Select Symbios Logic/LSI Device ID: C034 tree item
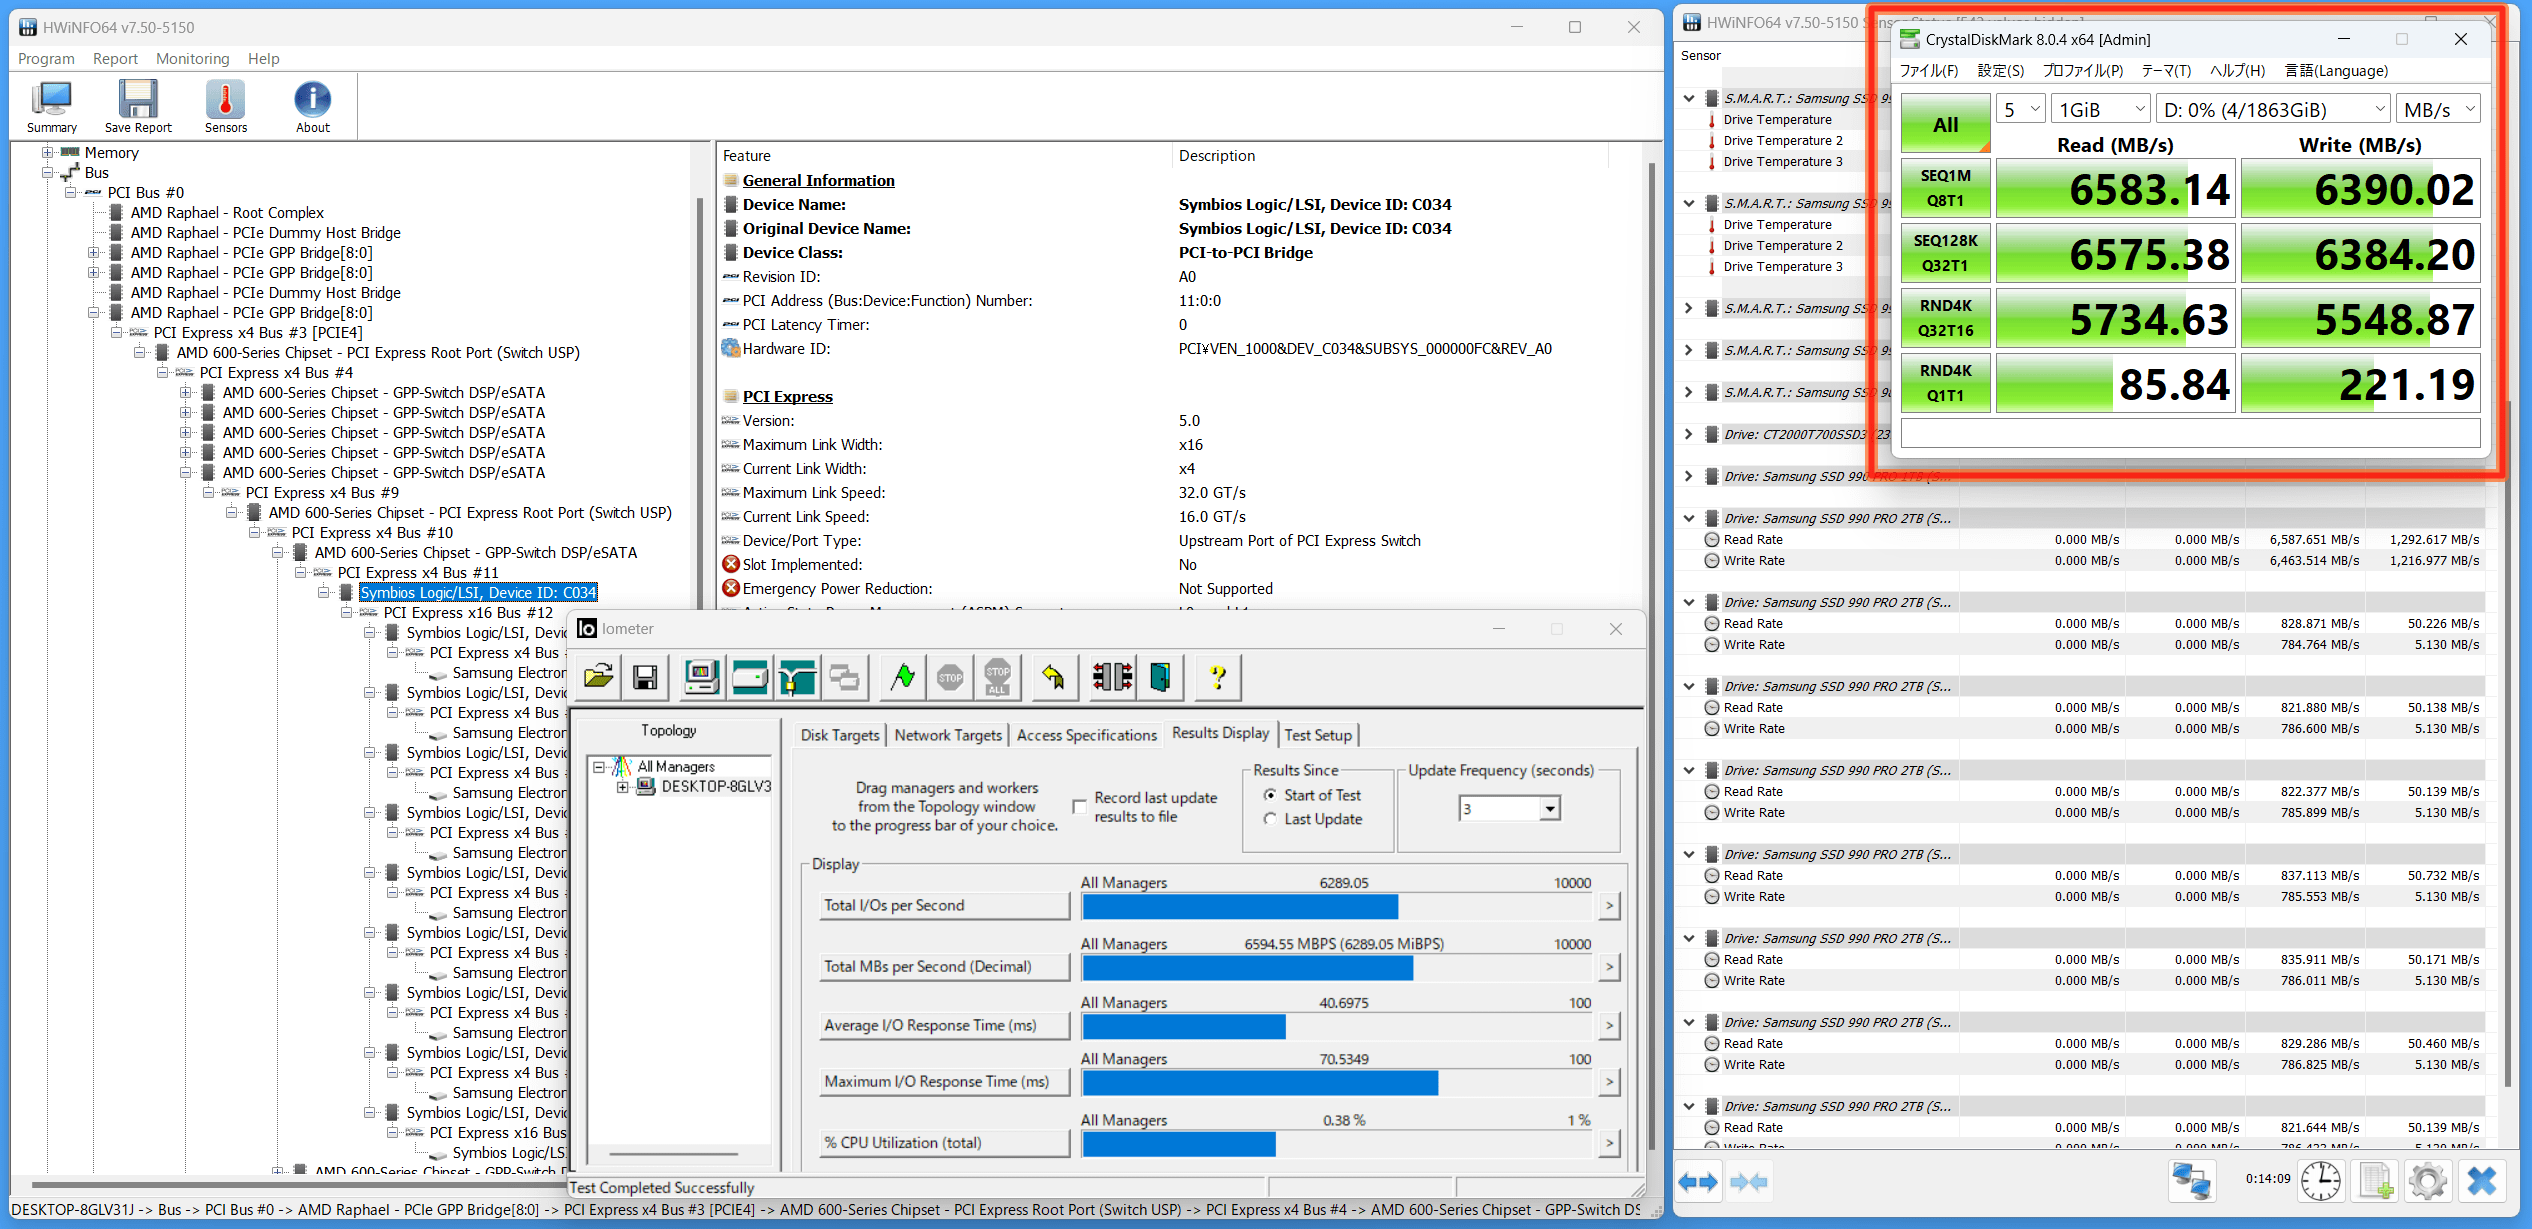2532x1229 pixels. click(478, 593)
